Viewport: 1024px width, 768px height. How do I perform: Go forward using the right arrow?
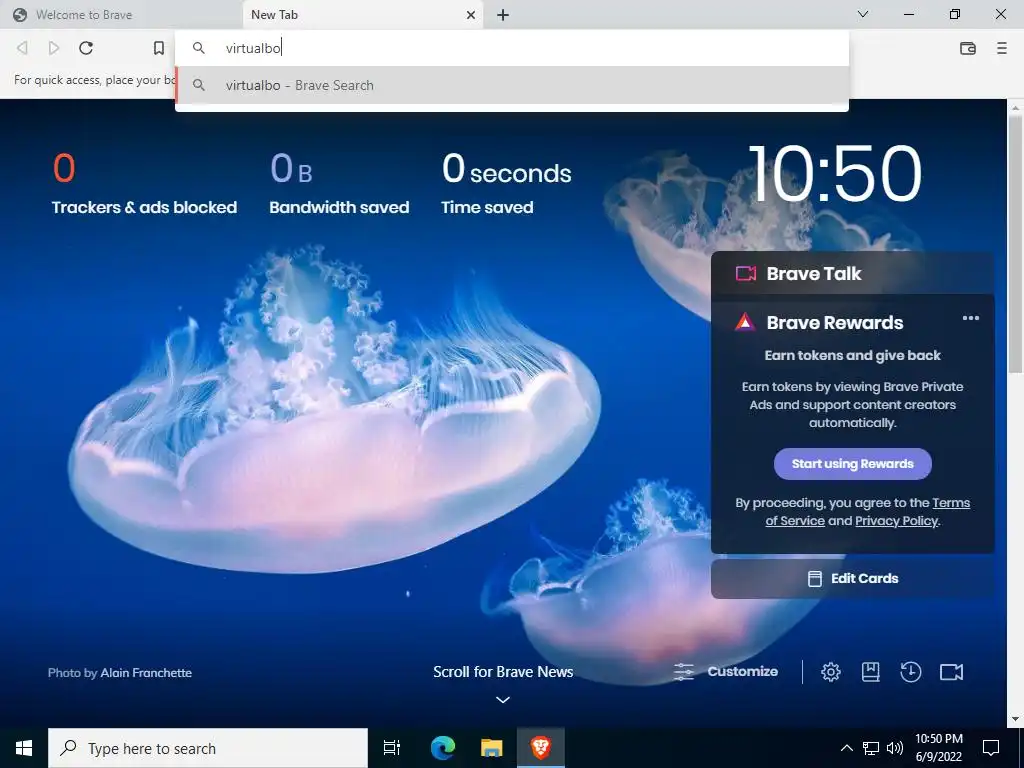(54, 48)
